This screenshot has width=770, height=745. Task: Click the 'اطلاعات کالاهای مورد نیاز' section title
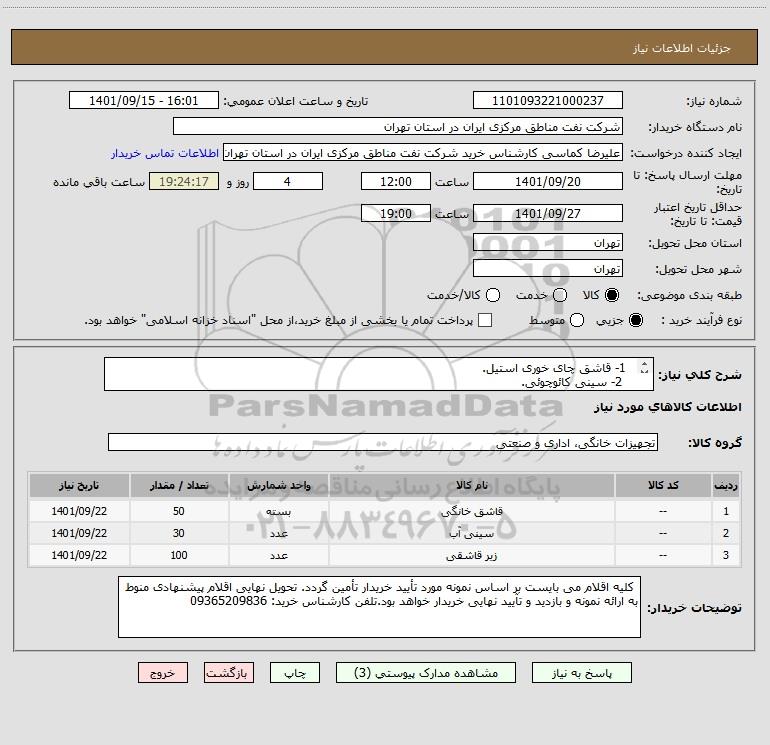[x=668, y=407]
